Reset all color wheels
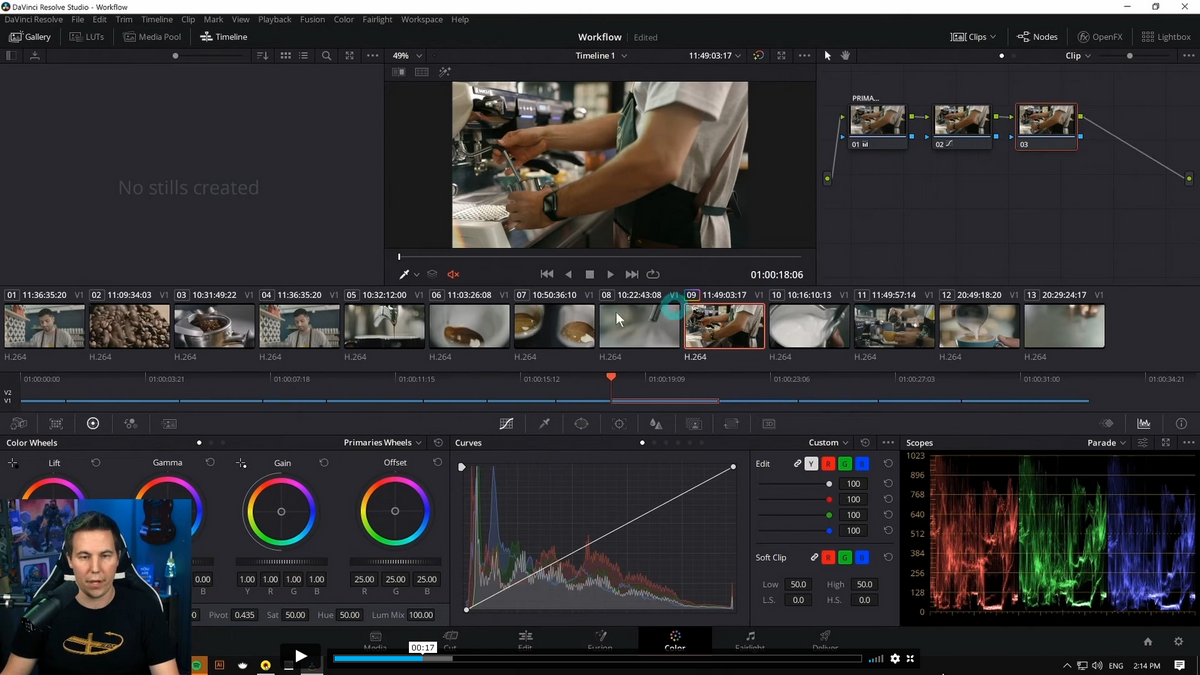The height and width of the screenshot is (675, 1200). [438, 443]
